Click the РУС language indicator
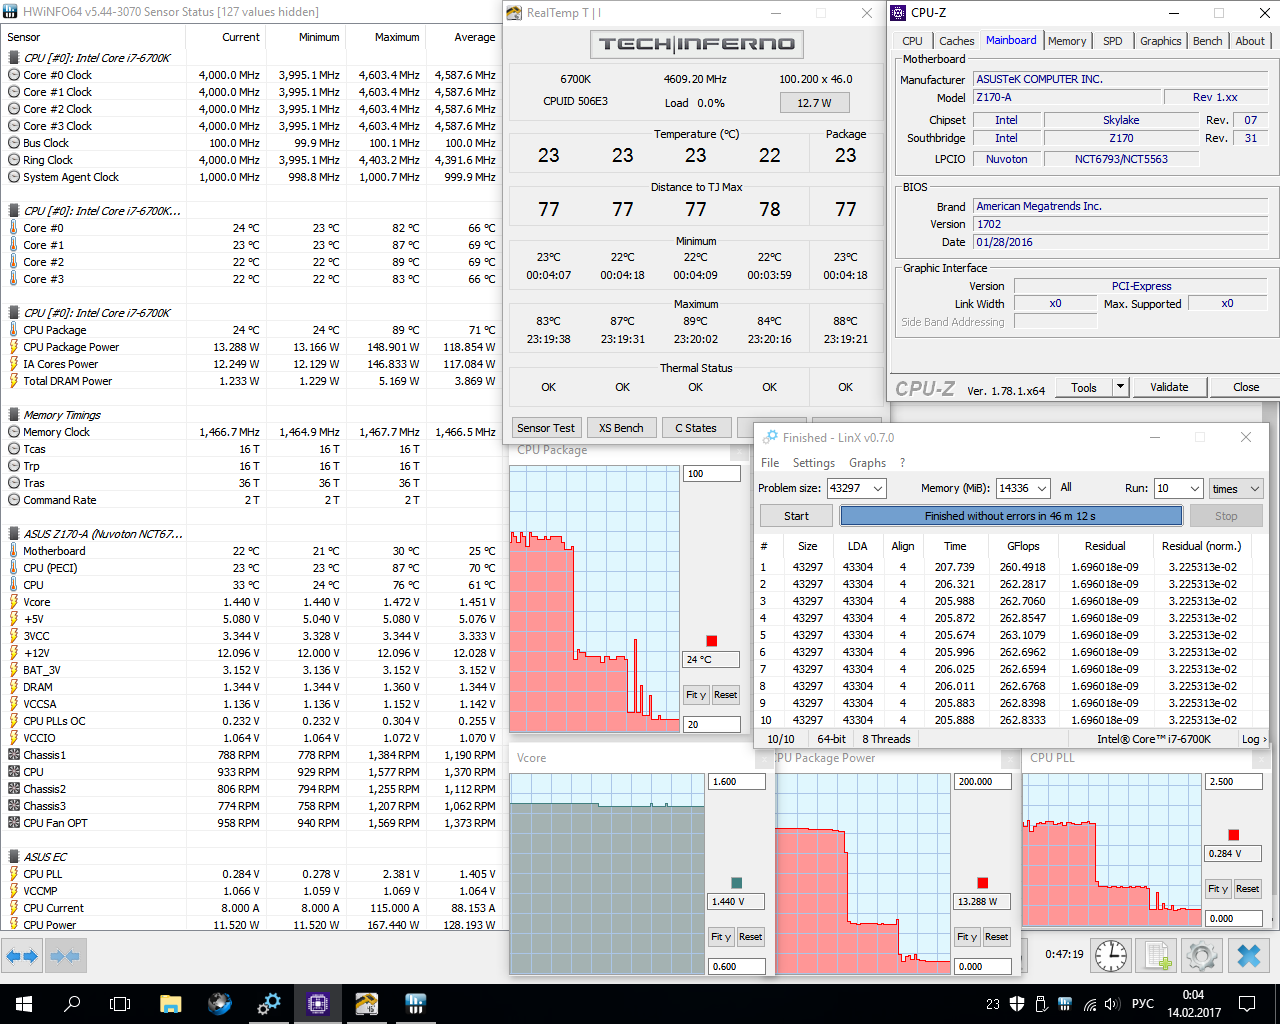Screen dimensions: 1280x1024 tap(1143, 1004)
